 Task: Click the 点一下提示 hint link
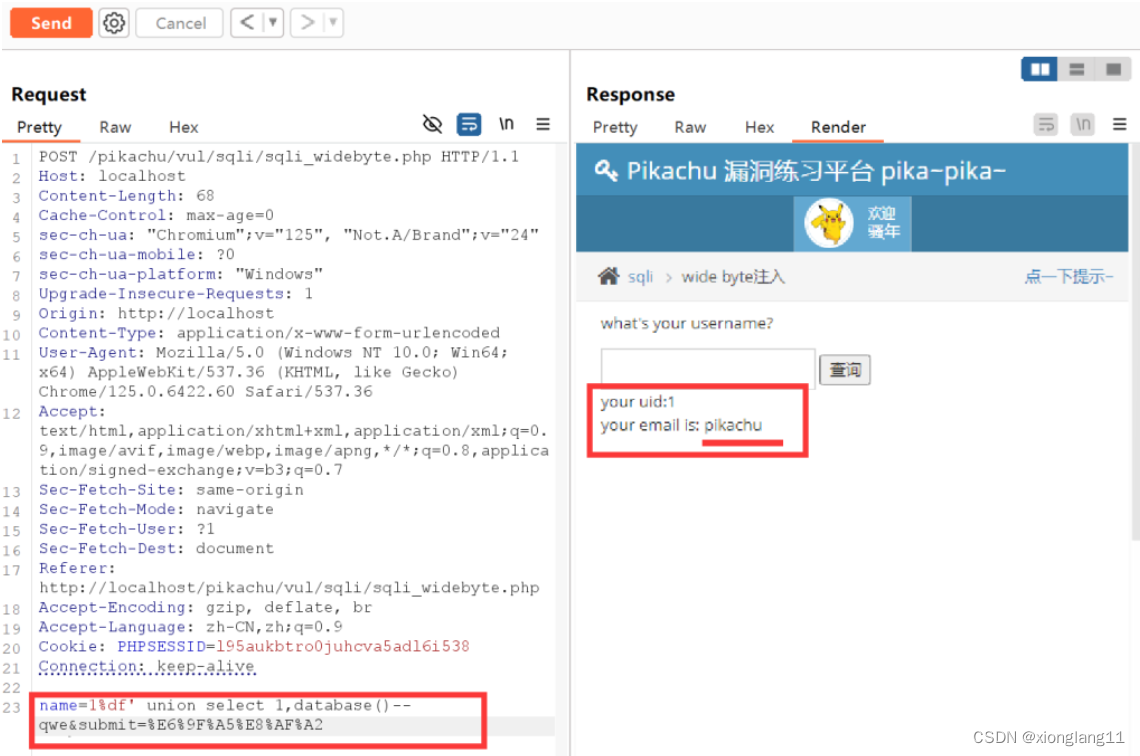pyautogui.click(x=1069, y=276)
